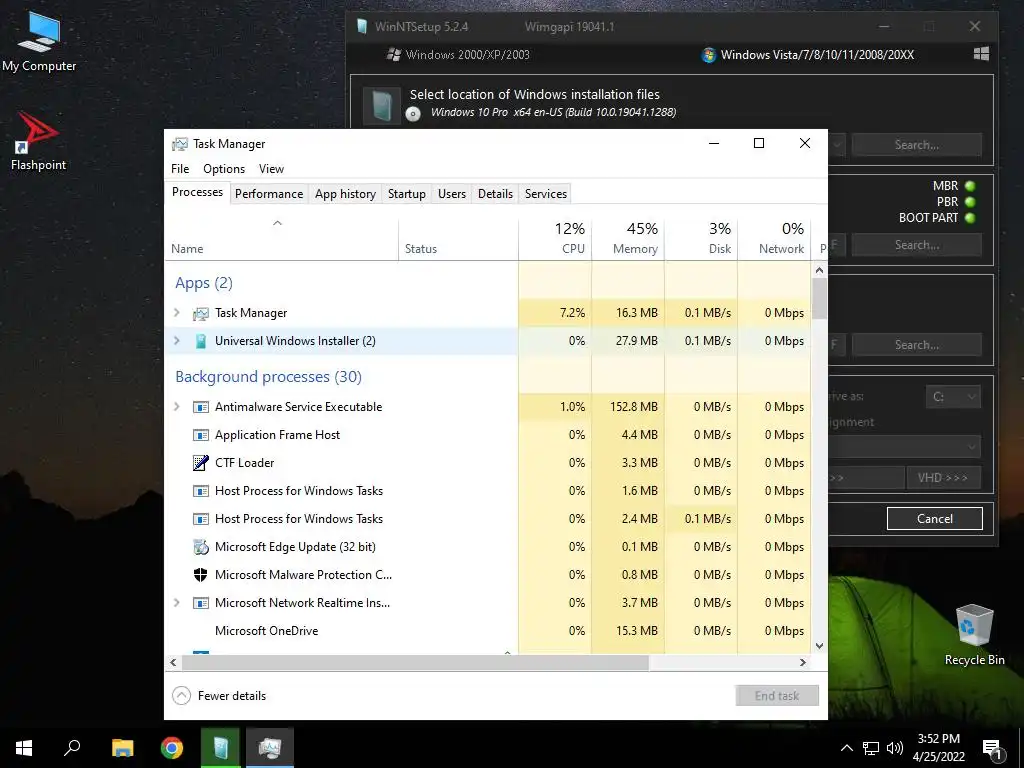
Task: Click Cancel in the WinNTSetup window
Action: 935,519
